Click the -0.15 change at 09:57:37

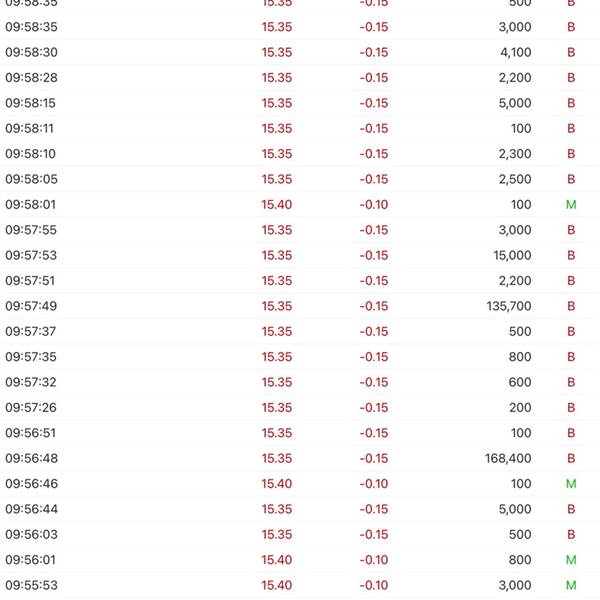[x=374, y=331]
